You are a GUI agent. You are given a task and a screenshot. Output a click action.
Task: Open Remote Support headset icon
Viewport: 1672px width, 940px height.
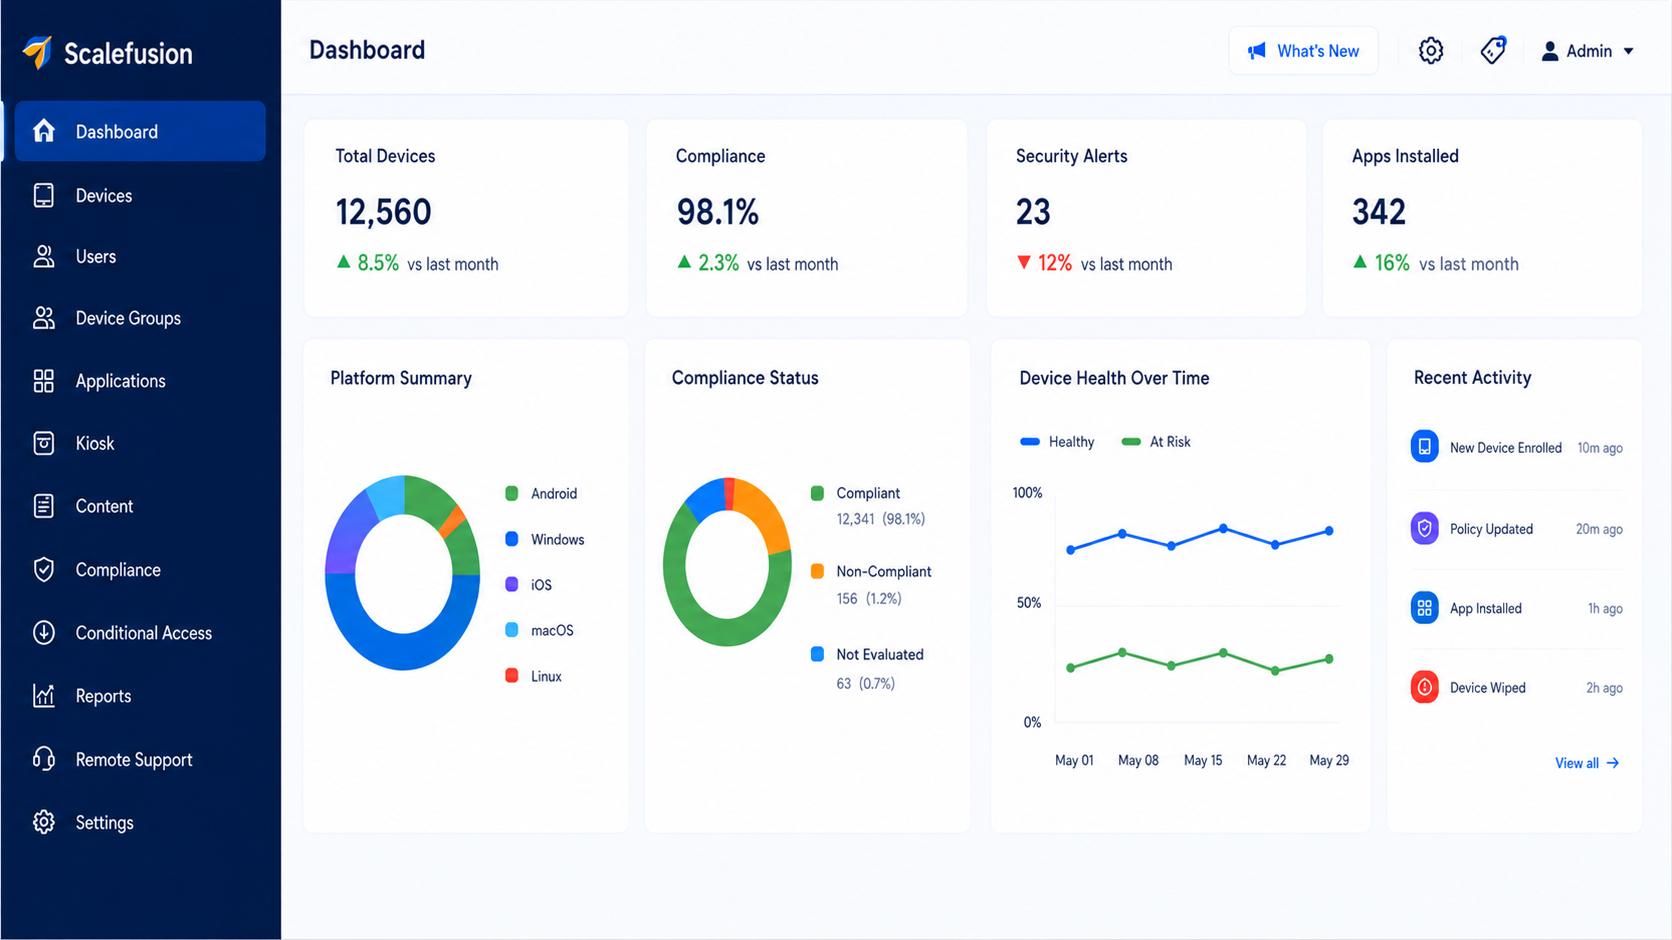pyautogui.click(x=44, y=759)
